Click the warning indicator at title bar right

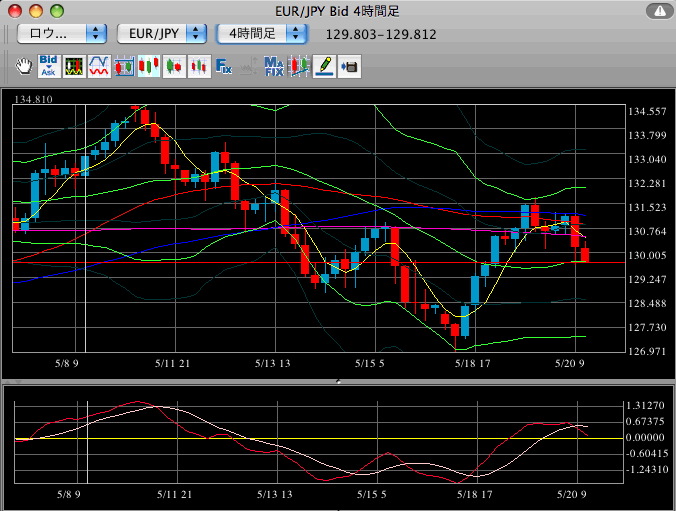(659, 12)
